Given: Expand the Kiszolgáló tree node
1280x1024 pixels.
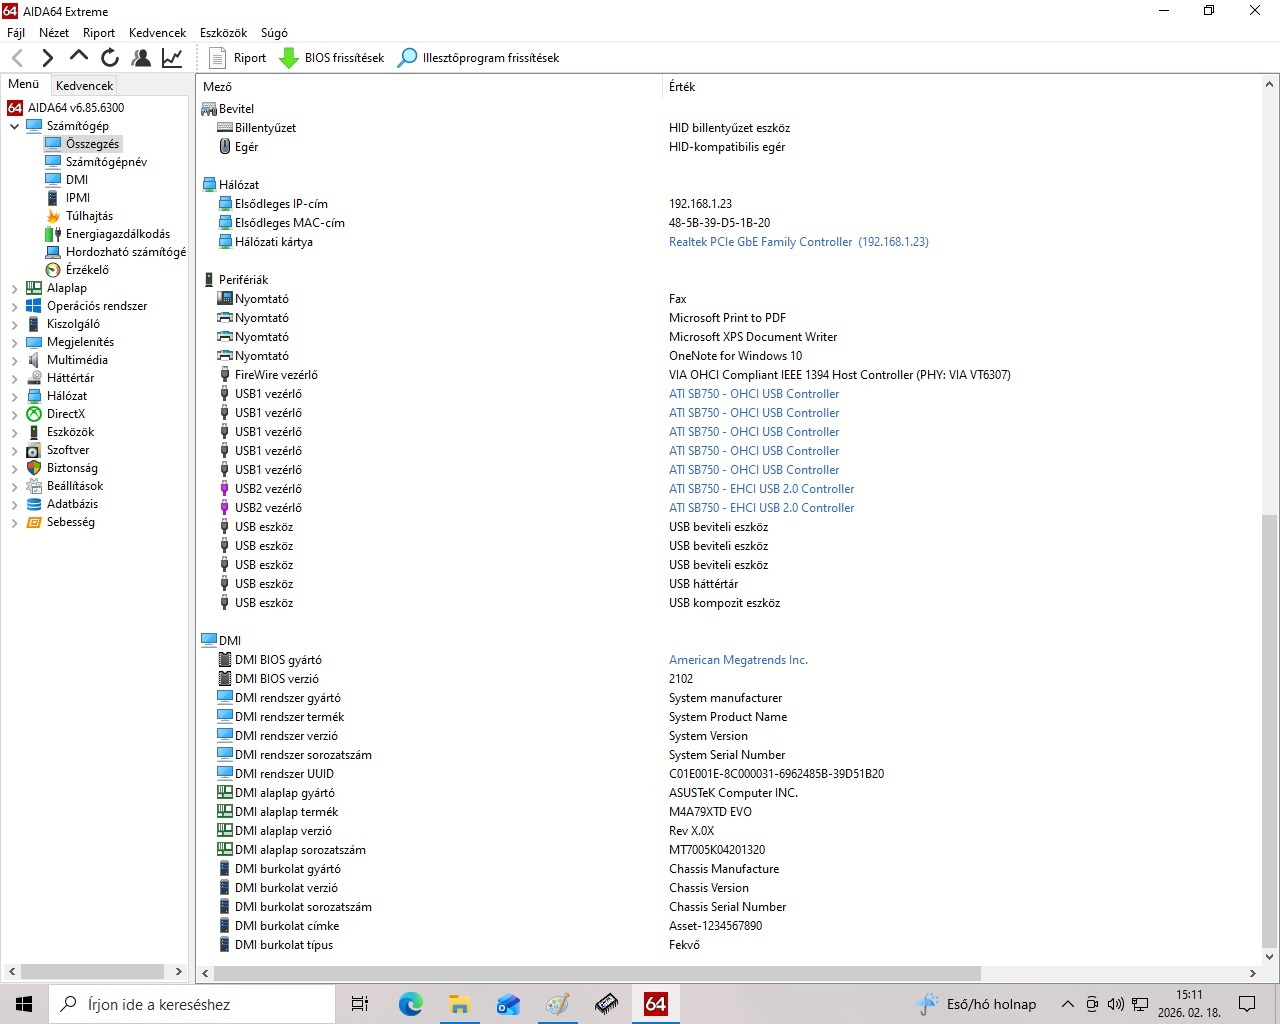Looking at the screenshot, I should tap(14, 324).
